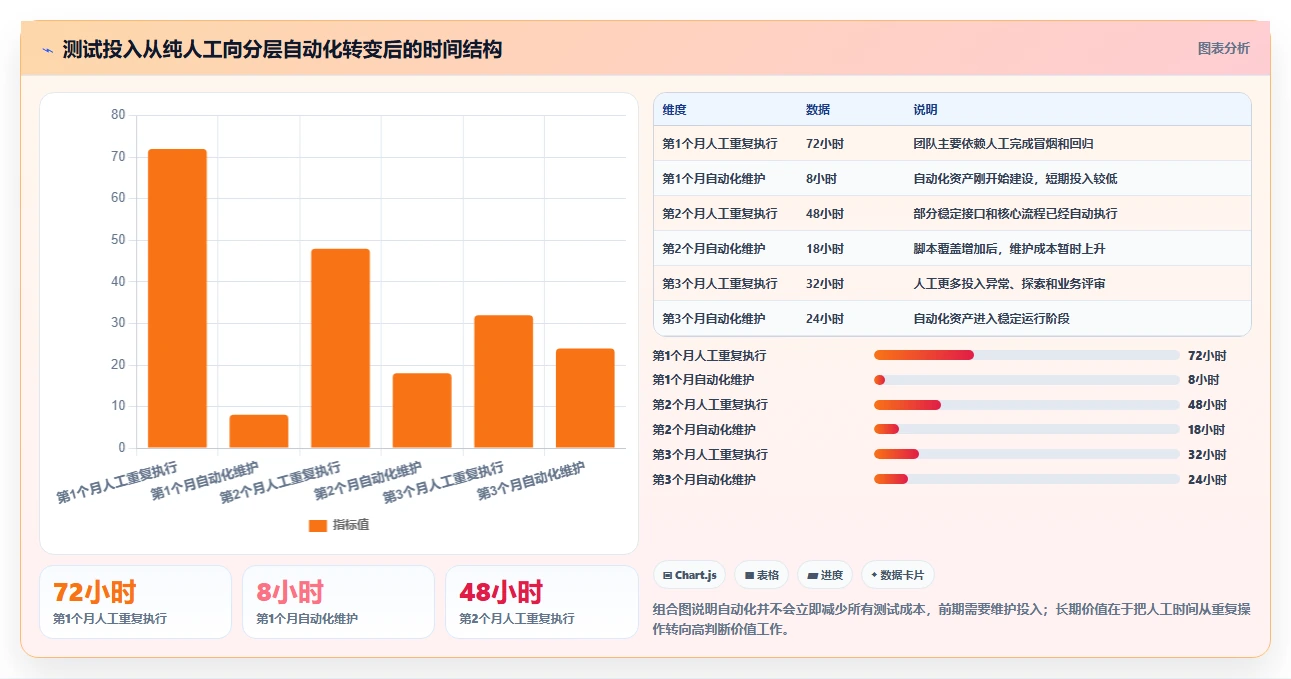Click the lightning icon beside the title
This screenshot has width=1291, height=679.
click(47, 50)
